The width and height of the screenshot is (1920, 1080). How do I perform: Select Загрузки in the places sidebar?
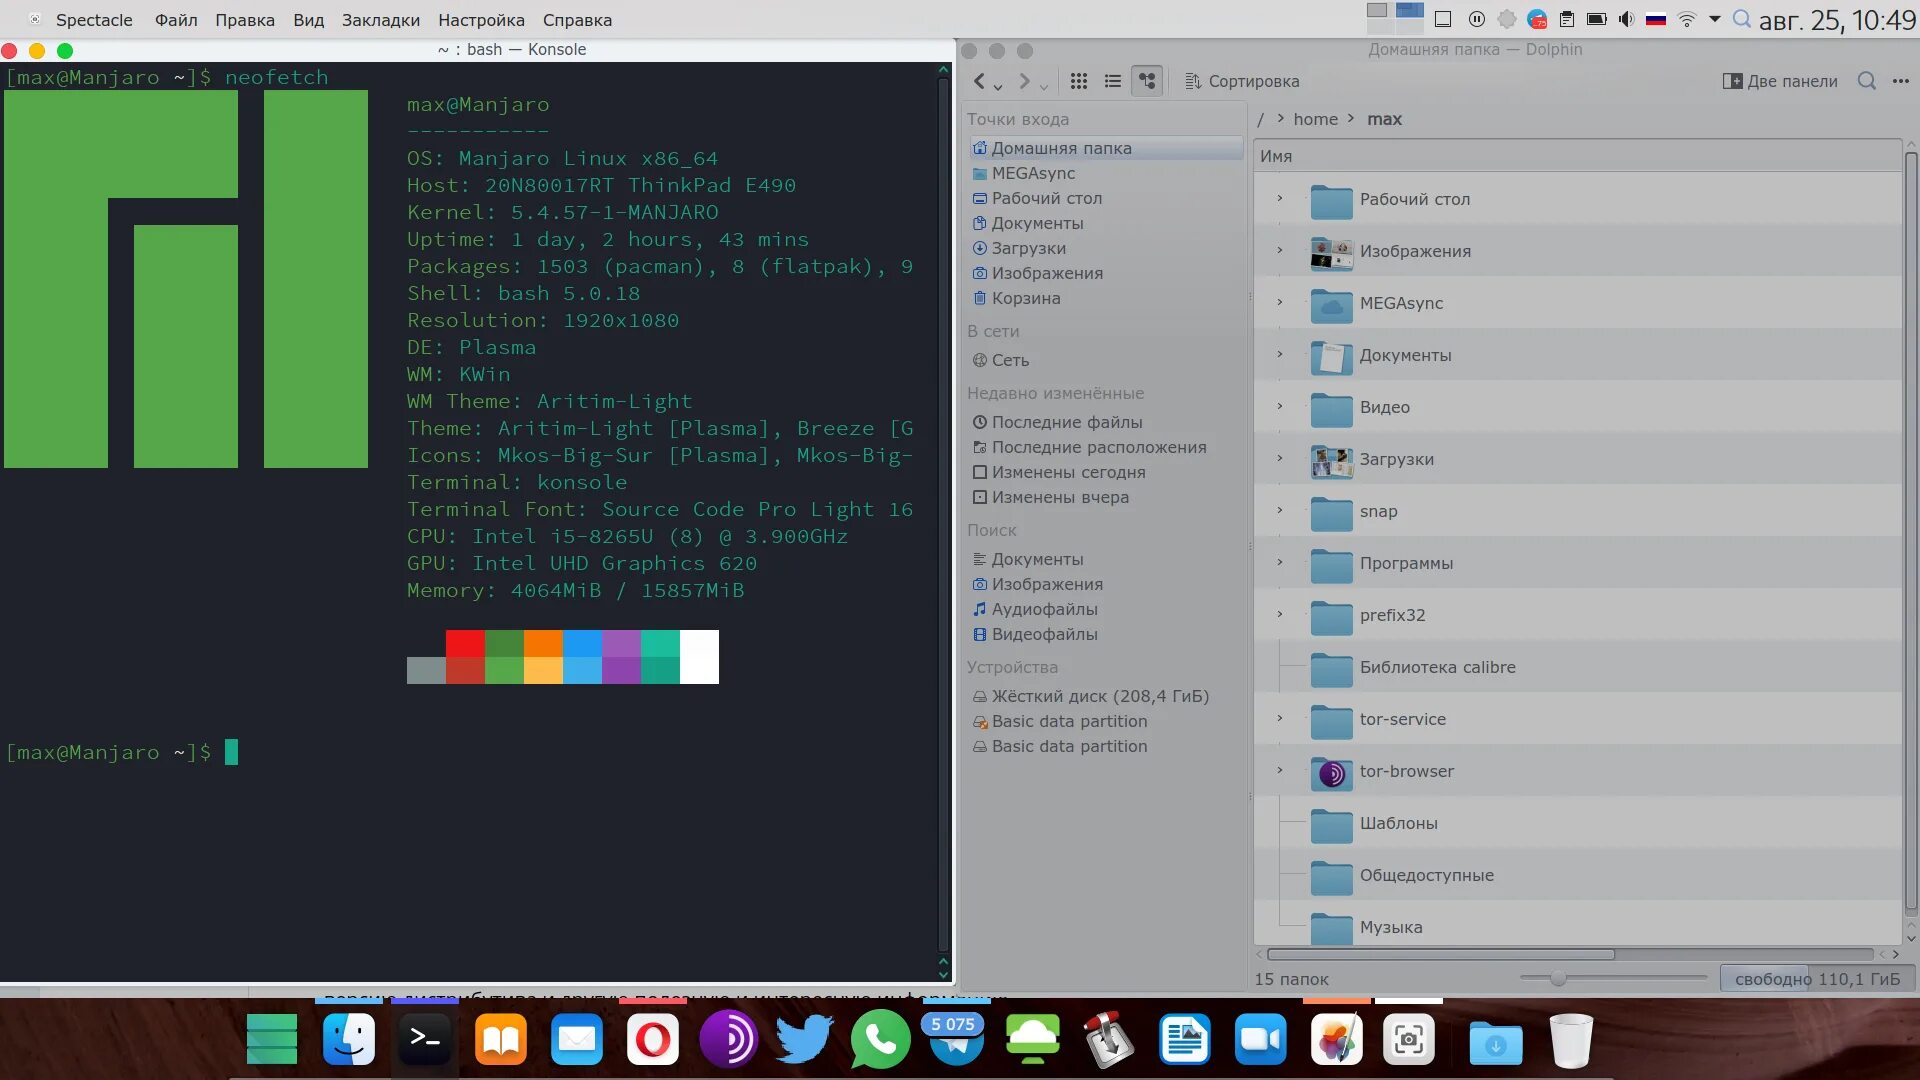click(x=1028, y=248)
